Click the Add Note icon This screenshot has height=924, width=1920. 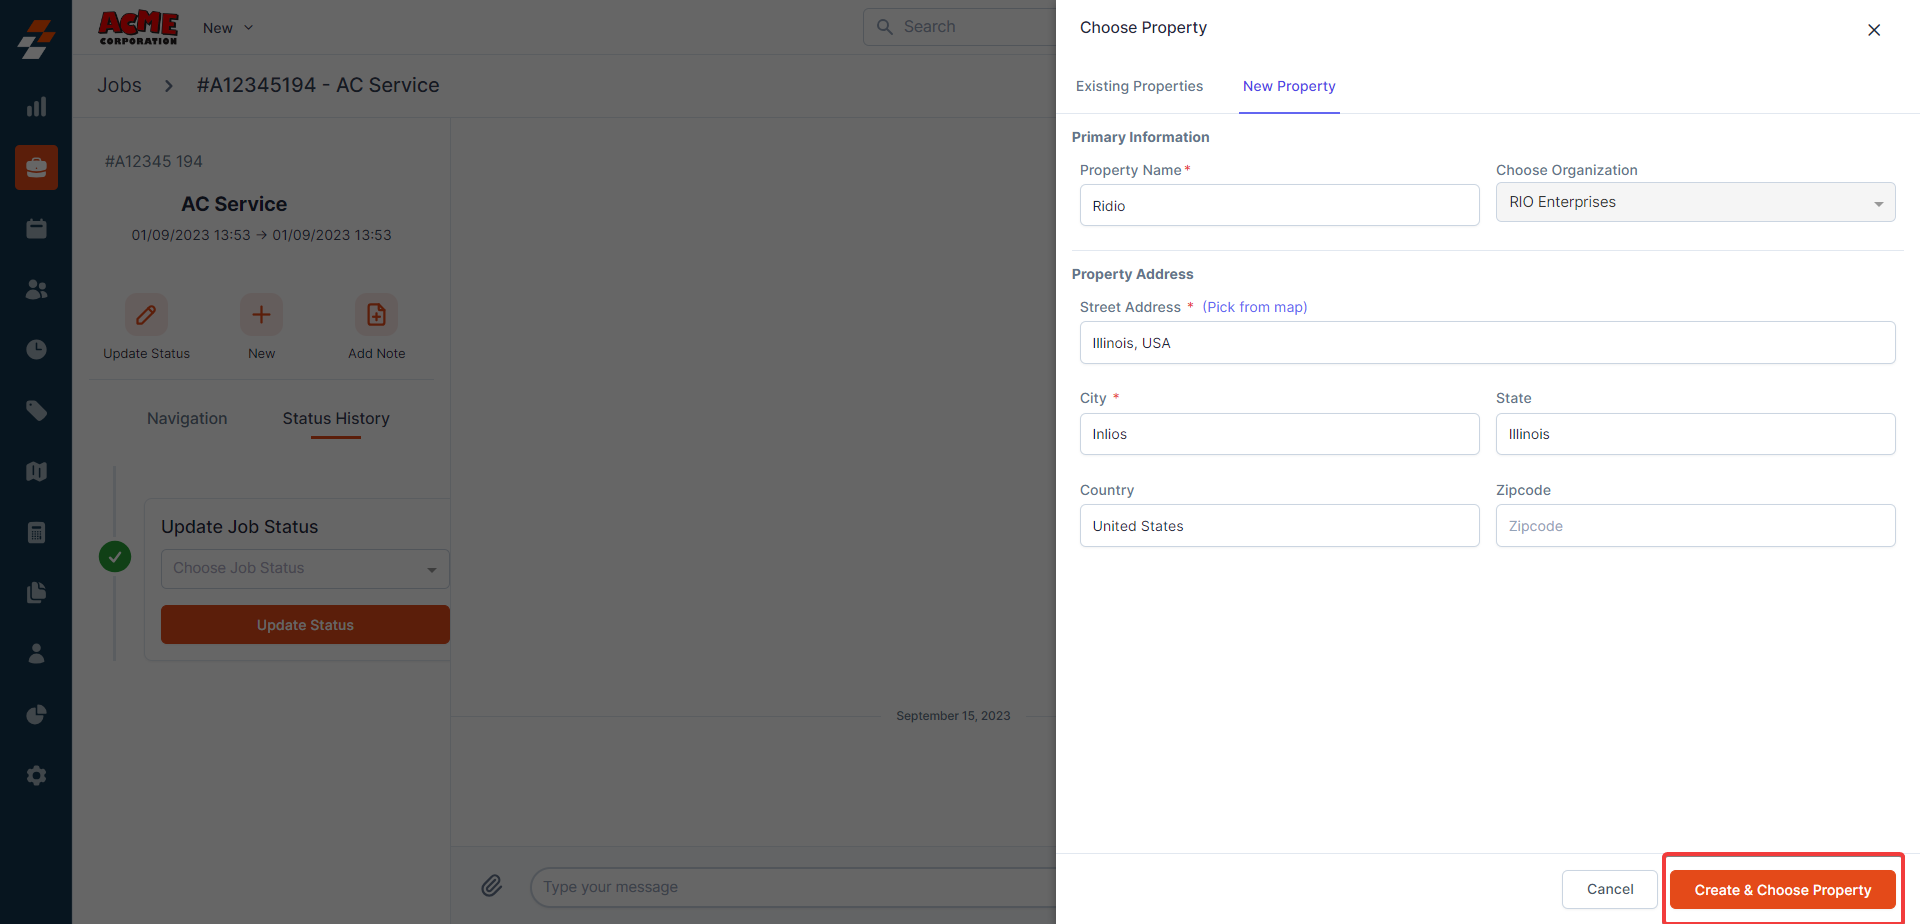pyautogui.click(x=376, y=315)
